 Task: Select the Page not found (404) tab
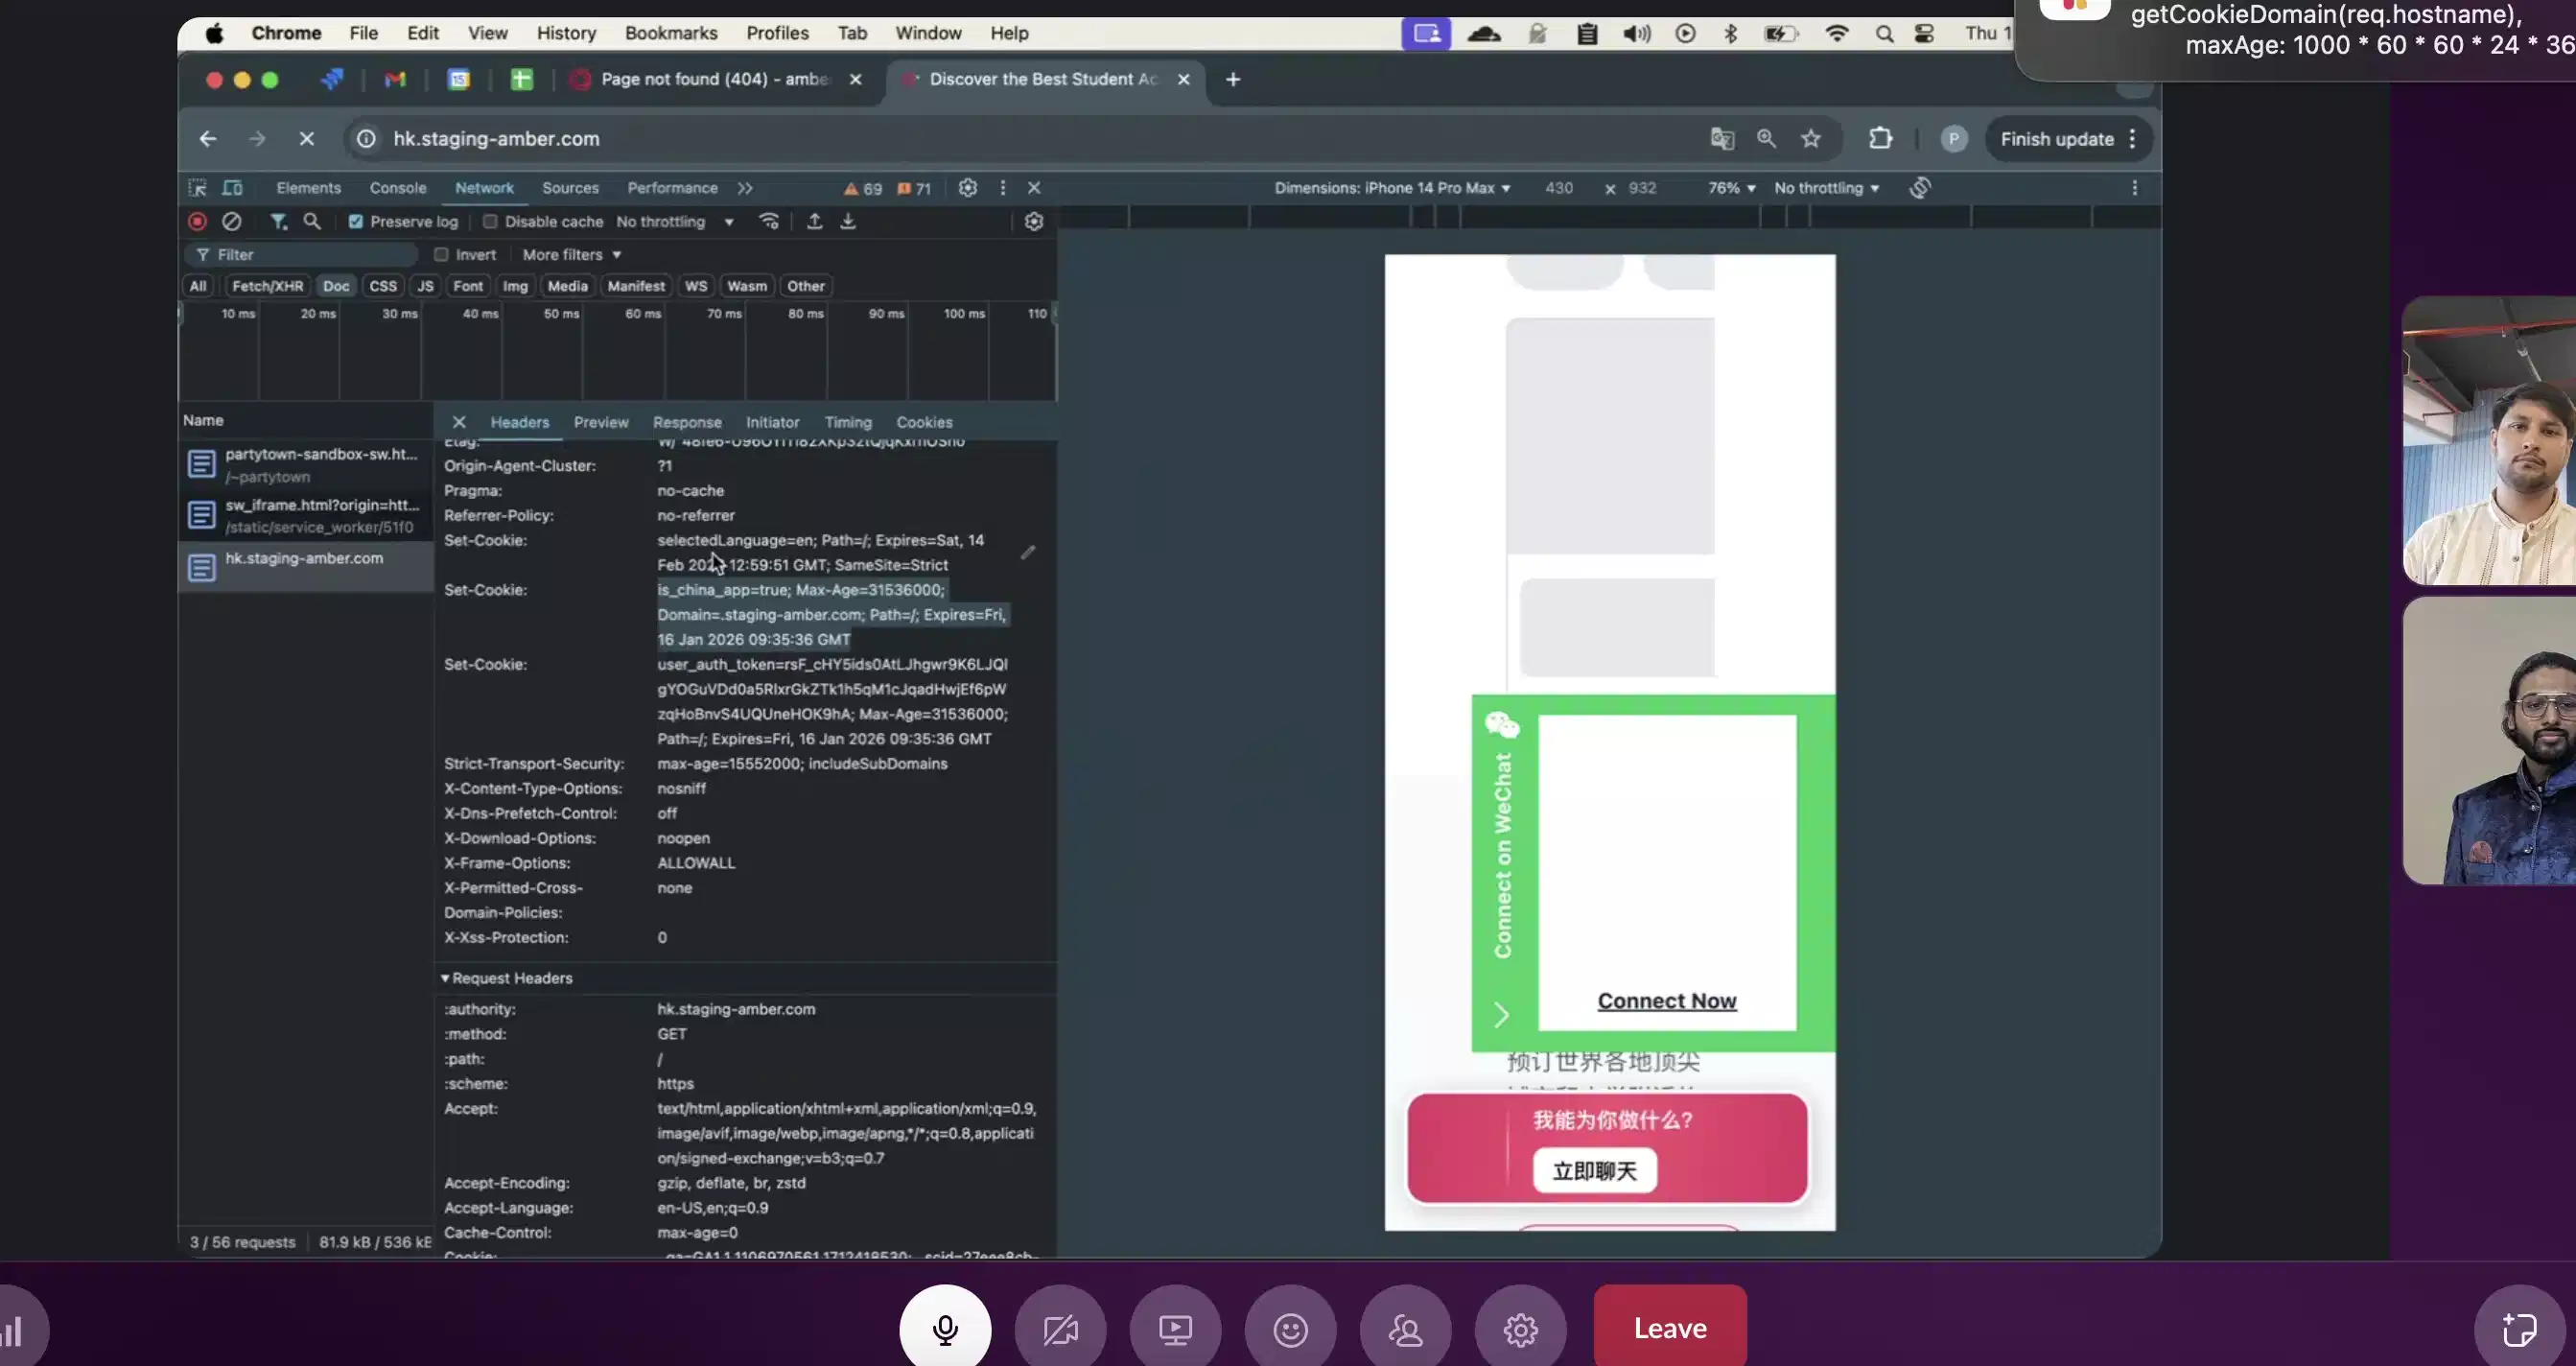point(715,79)
